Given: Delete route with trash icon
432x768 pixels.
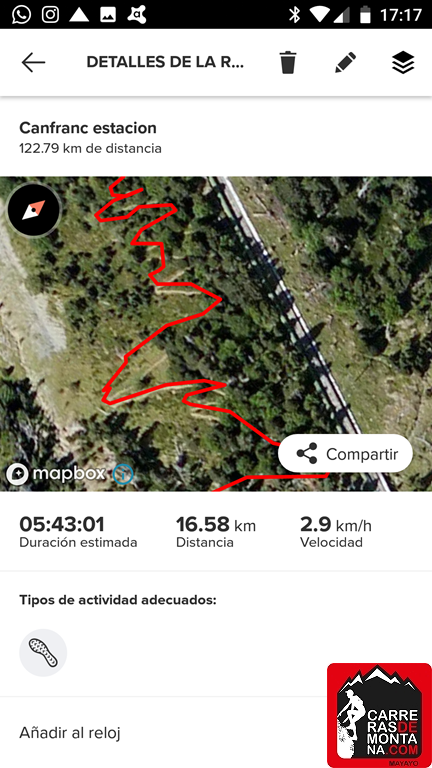Looking at the screenshot, I should coord(288,63).
